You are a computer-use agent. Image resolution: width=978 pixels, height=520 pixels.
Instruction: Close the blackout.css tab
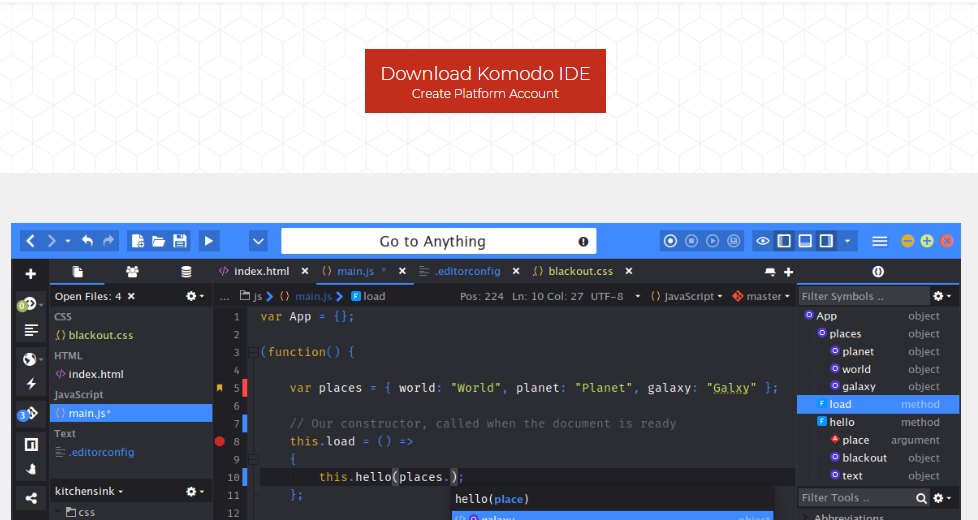point(629,271)
